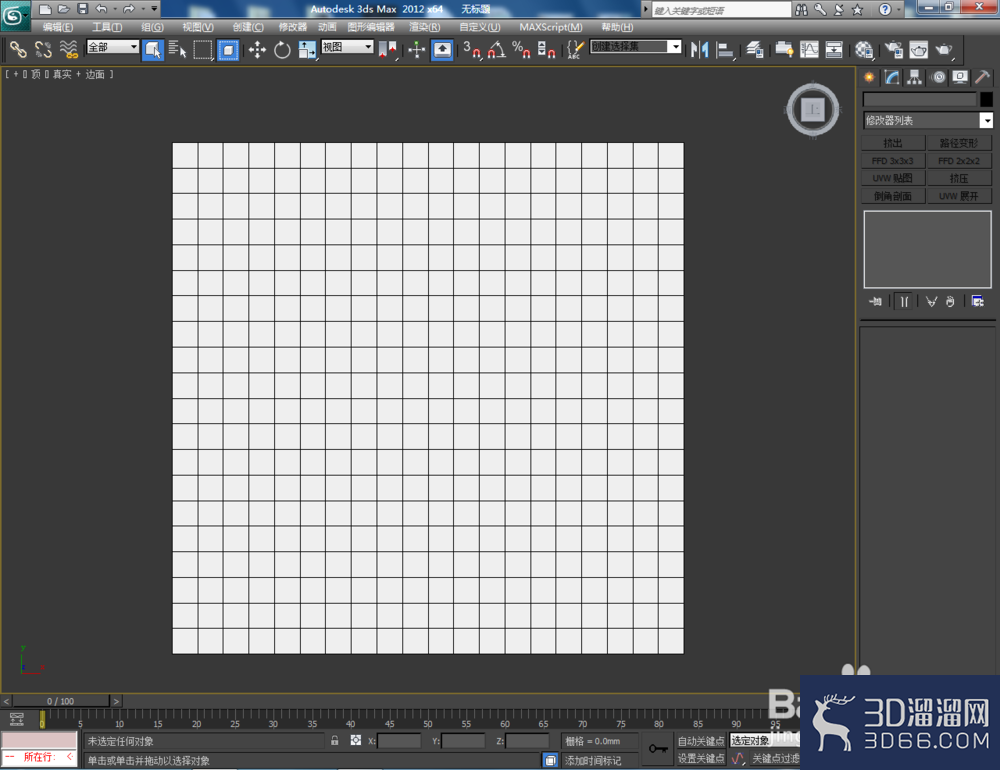Open the Display panel tab
The image size is (1000, 770).
[x=960, y=77]
